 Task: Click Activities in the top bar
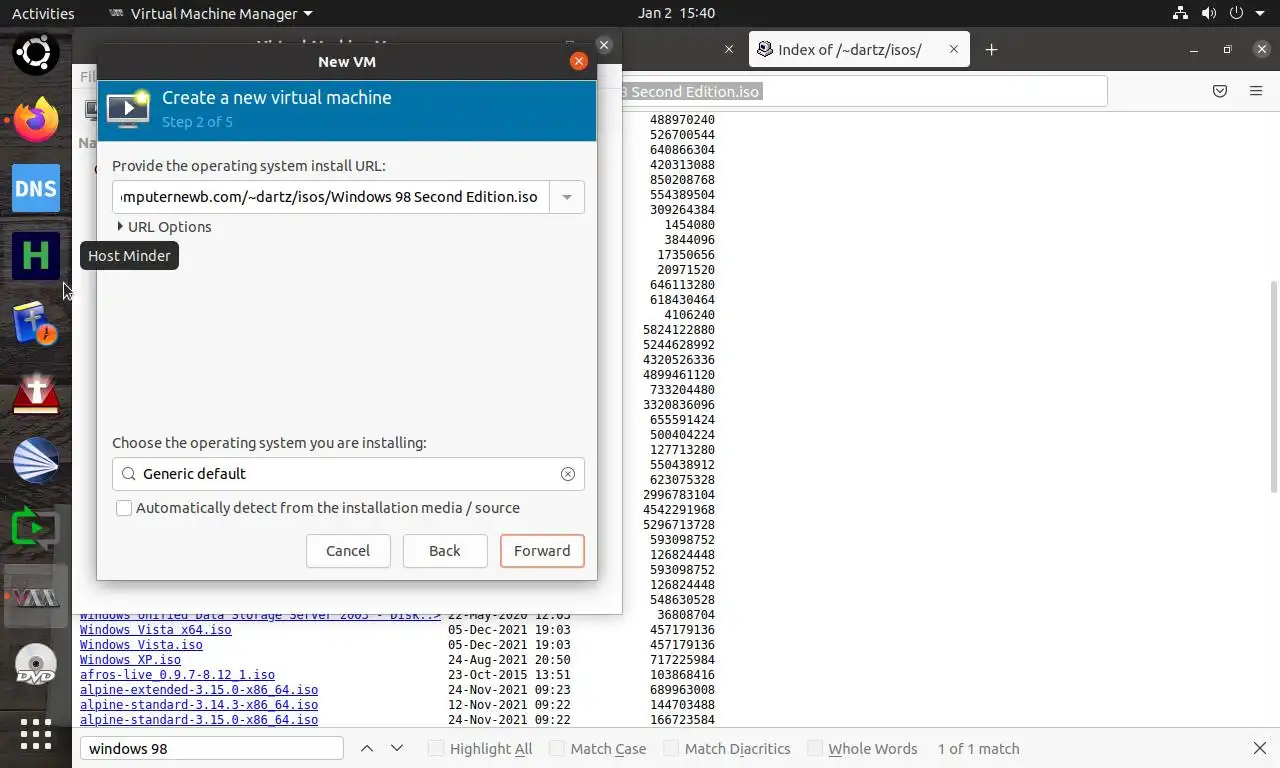[43, 13]
